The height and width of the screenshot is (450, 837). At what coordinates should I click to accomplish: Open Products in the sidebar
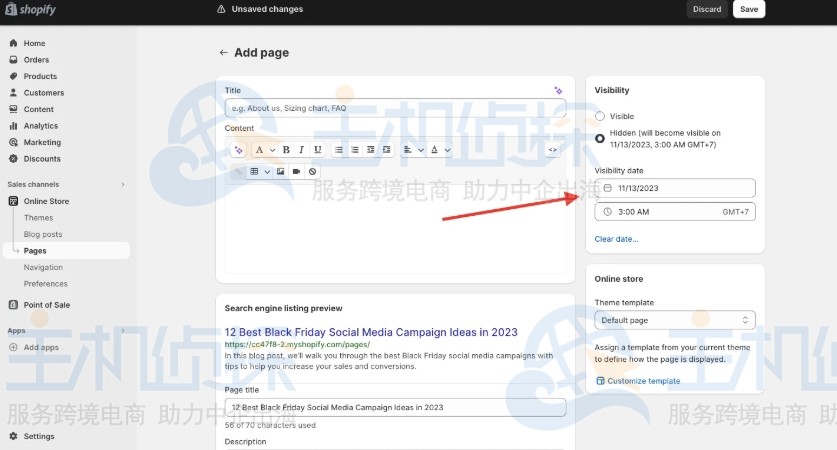(x=40, y=76)
